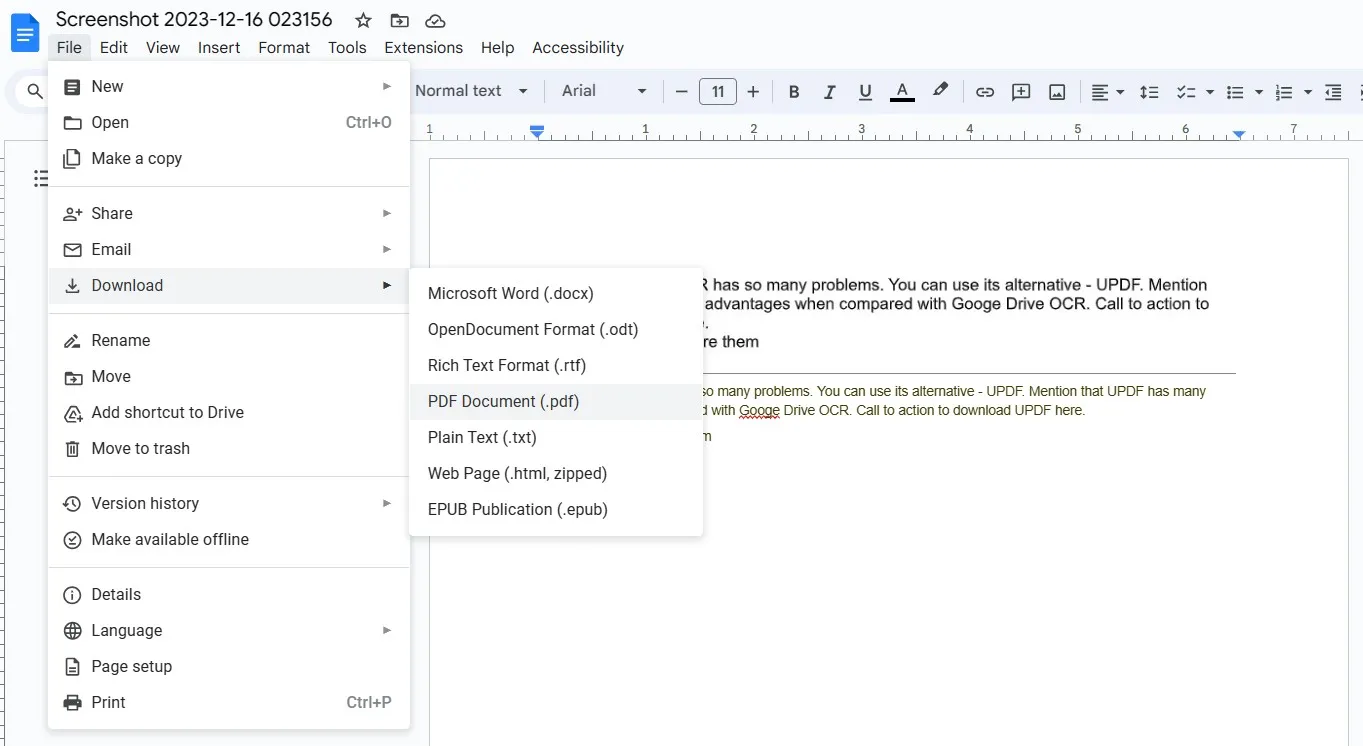Toggle italic formatting
Screen dimensions: 1363x746
pos(829,91)
